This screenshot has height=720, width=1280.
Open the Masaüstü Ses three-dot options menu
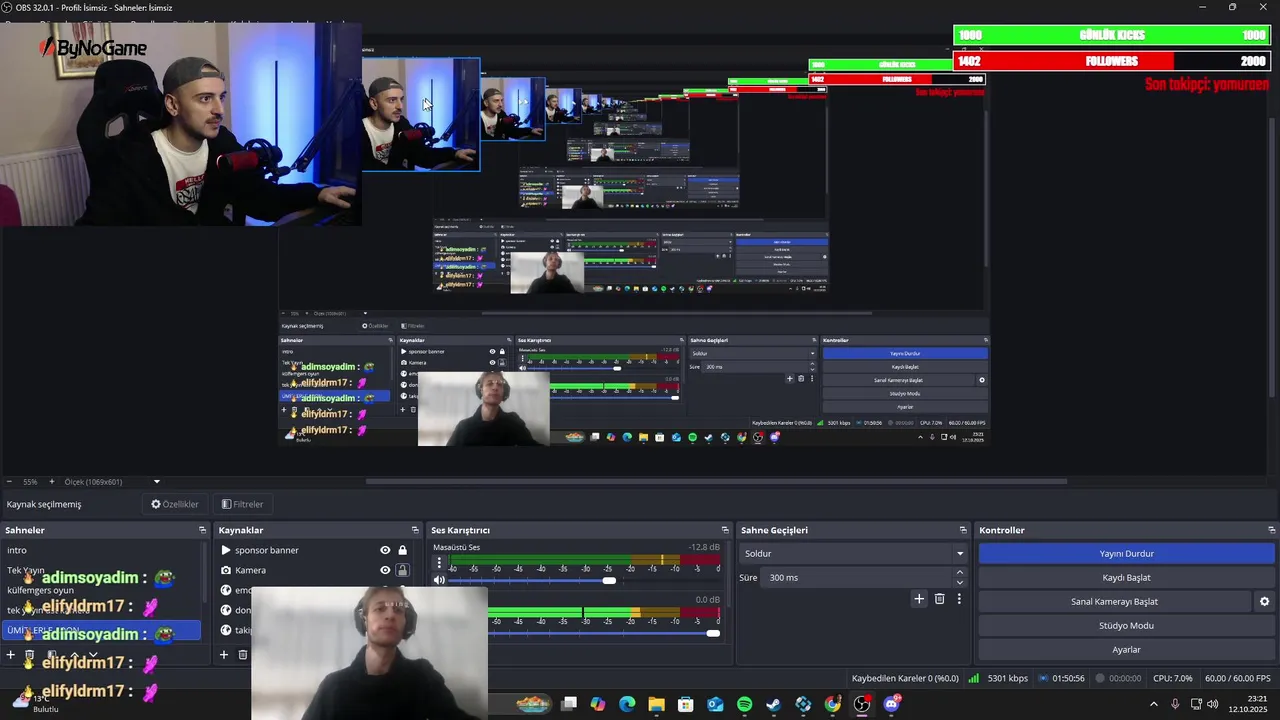point(439,563)
